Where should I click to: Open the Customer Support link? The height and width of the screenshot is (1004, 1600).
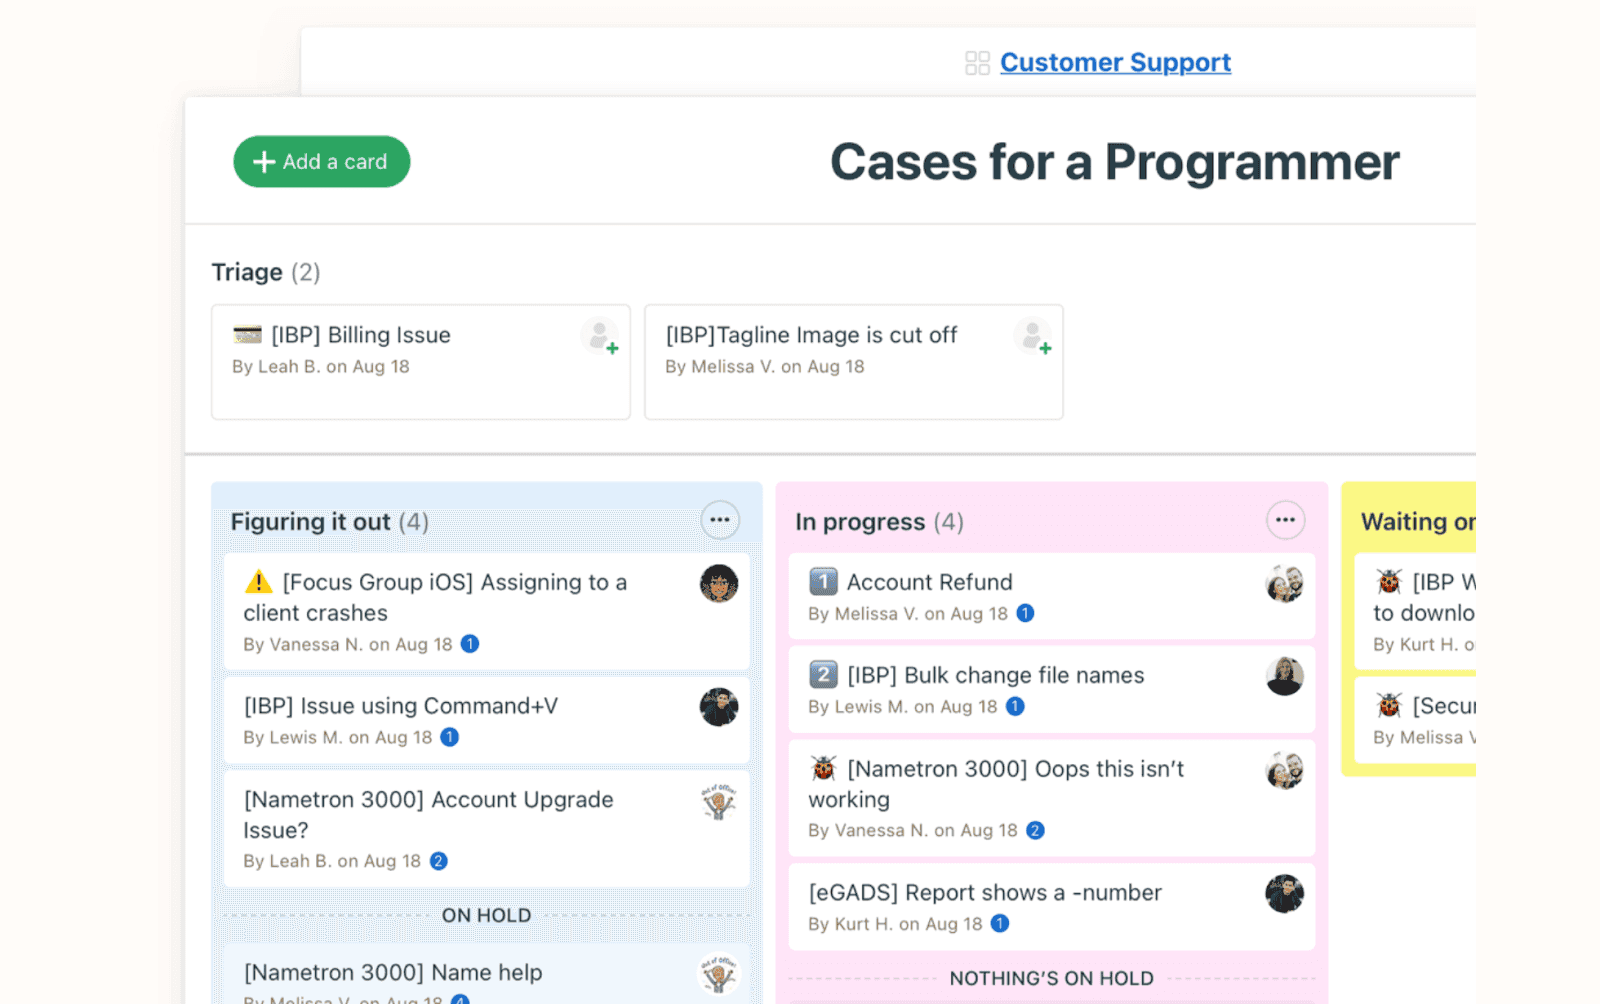1115,62
